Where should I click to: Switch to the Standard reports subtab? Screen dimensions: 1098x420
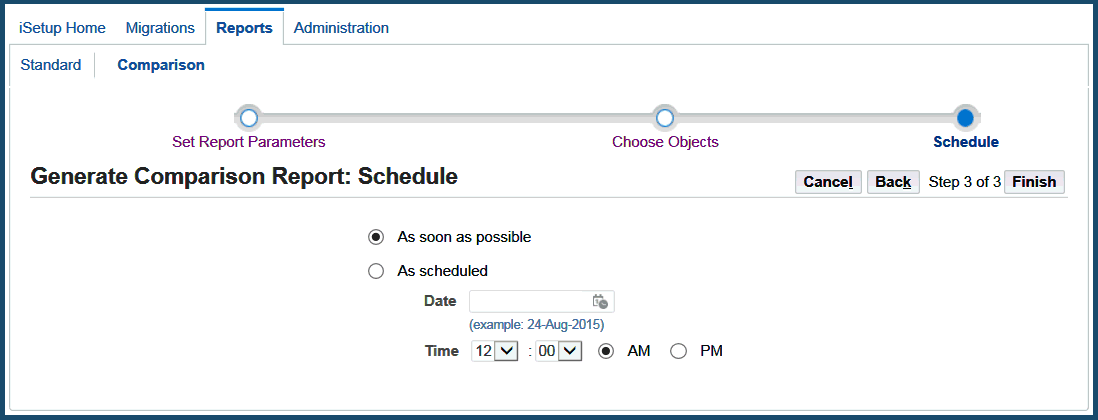coord(51,65)
